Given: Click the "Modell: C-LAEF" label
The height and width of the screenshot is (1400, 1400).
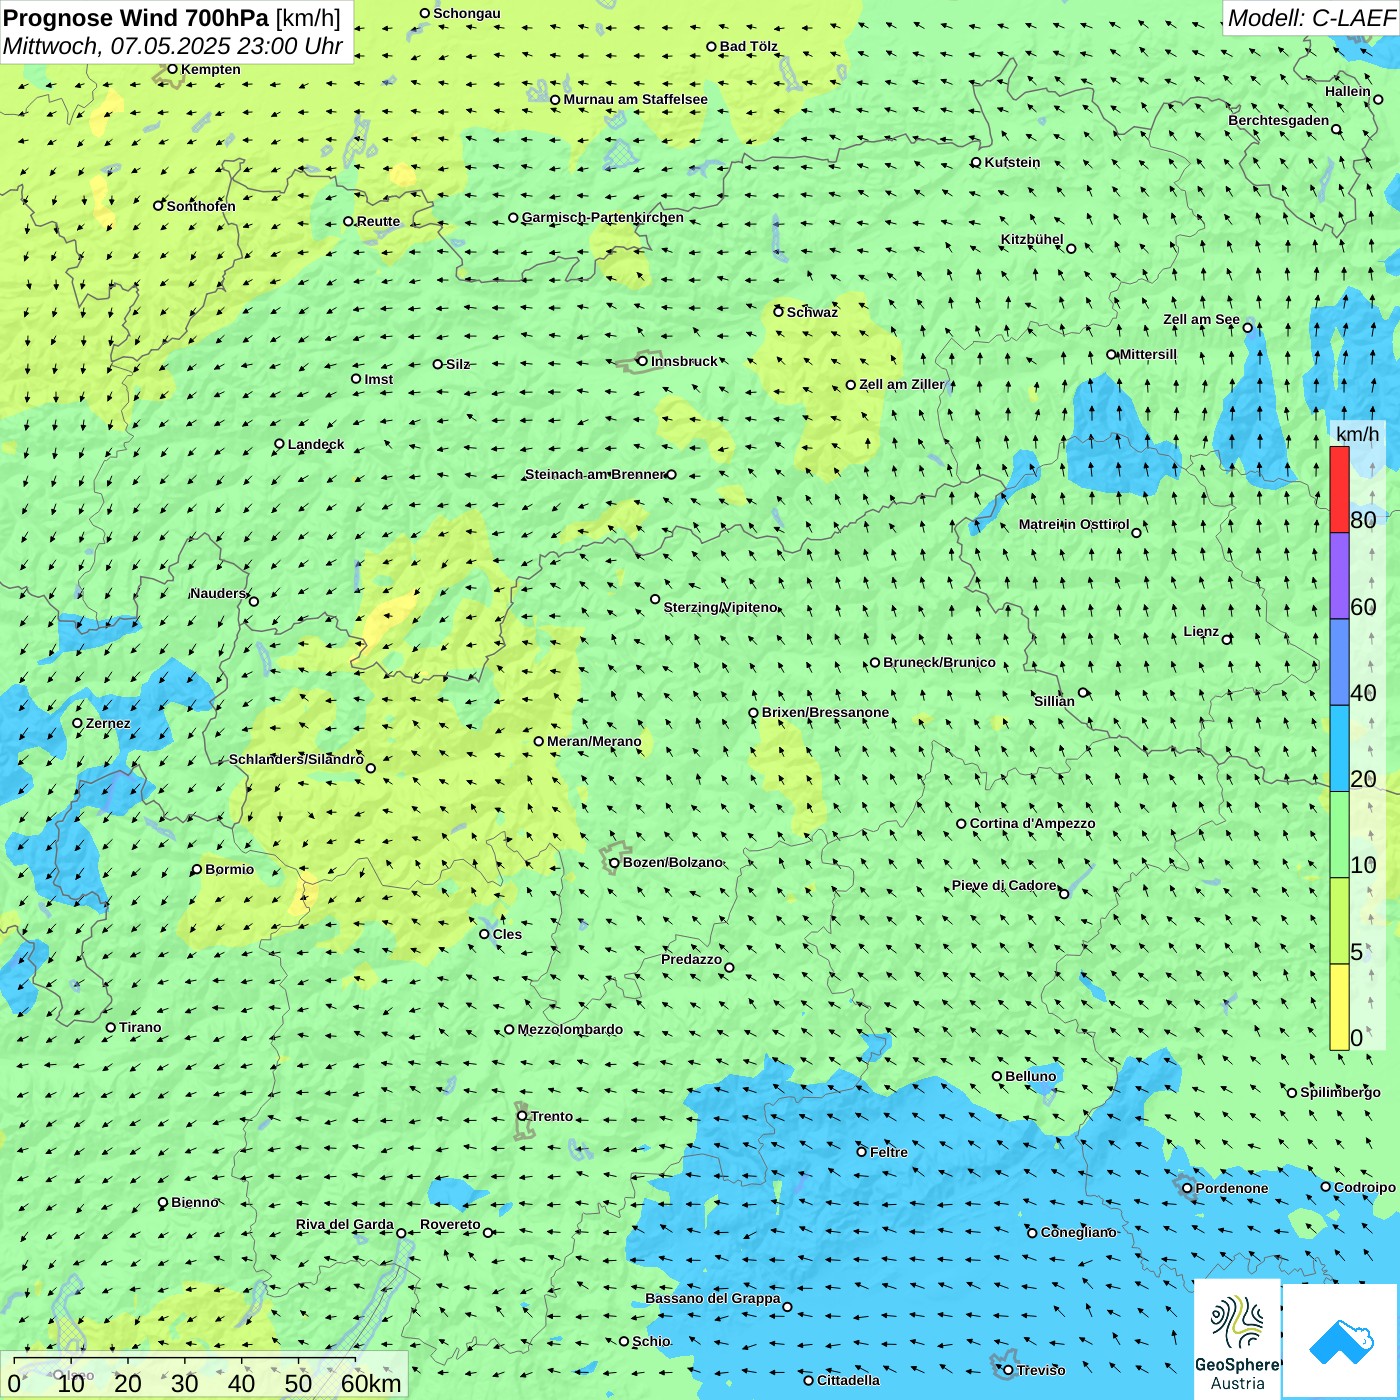Looking at the screenshot, I should pyautogui.click(x=1310, y=18).
